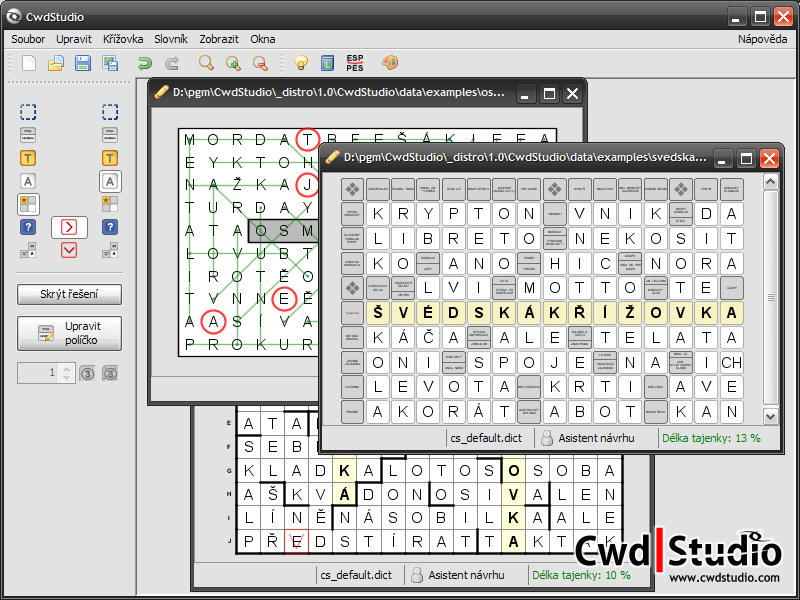Zoom out with minus magnifier
Screen dimensions: 800x600
coord(260,63)
